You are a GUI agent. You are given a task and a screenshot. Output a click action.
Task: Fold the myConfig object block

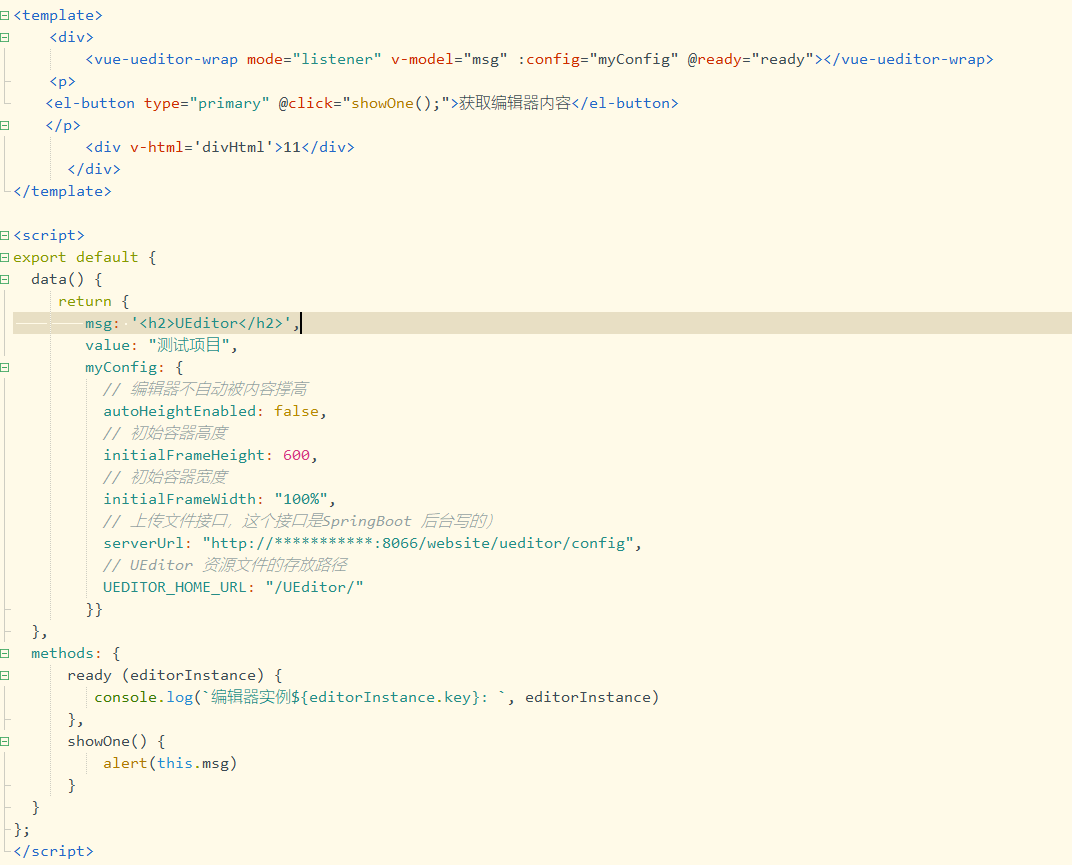(5, 367)
